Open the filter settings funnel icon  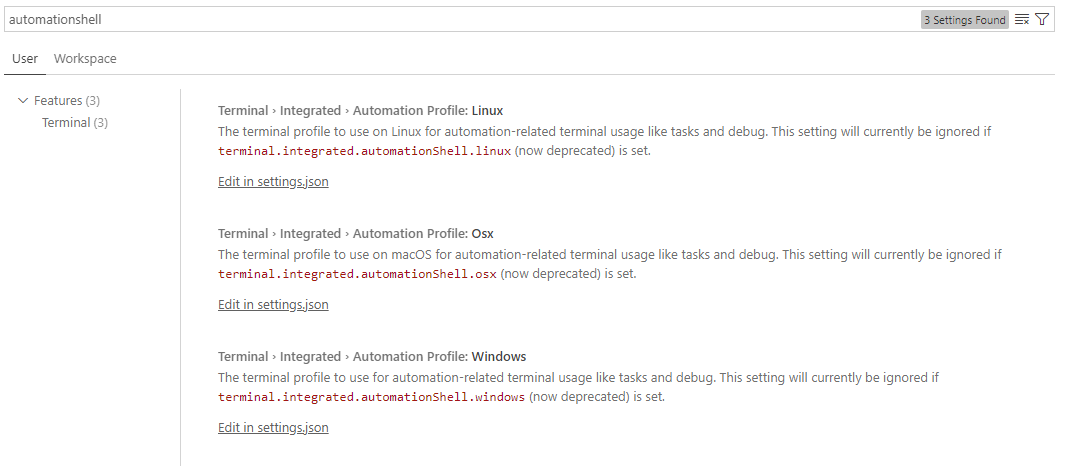1042,20
